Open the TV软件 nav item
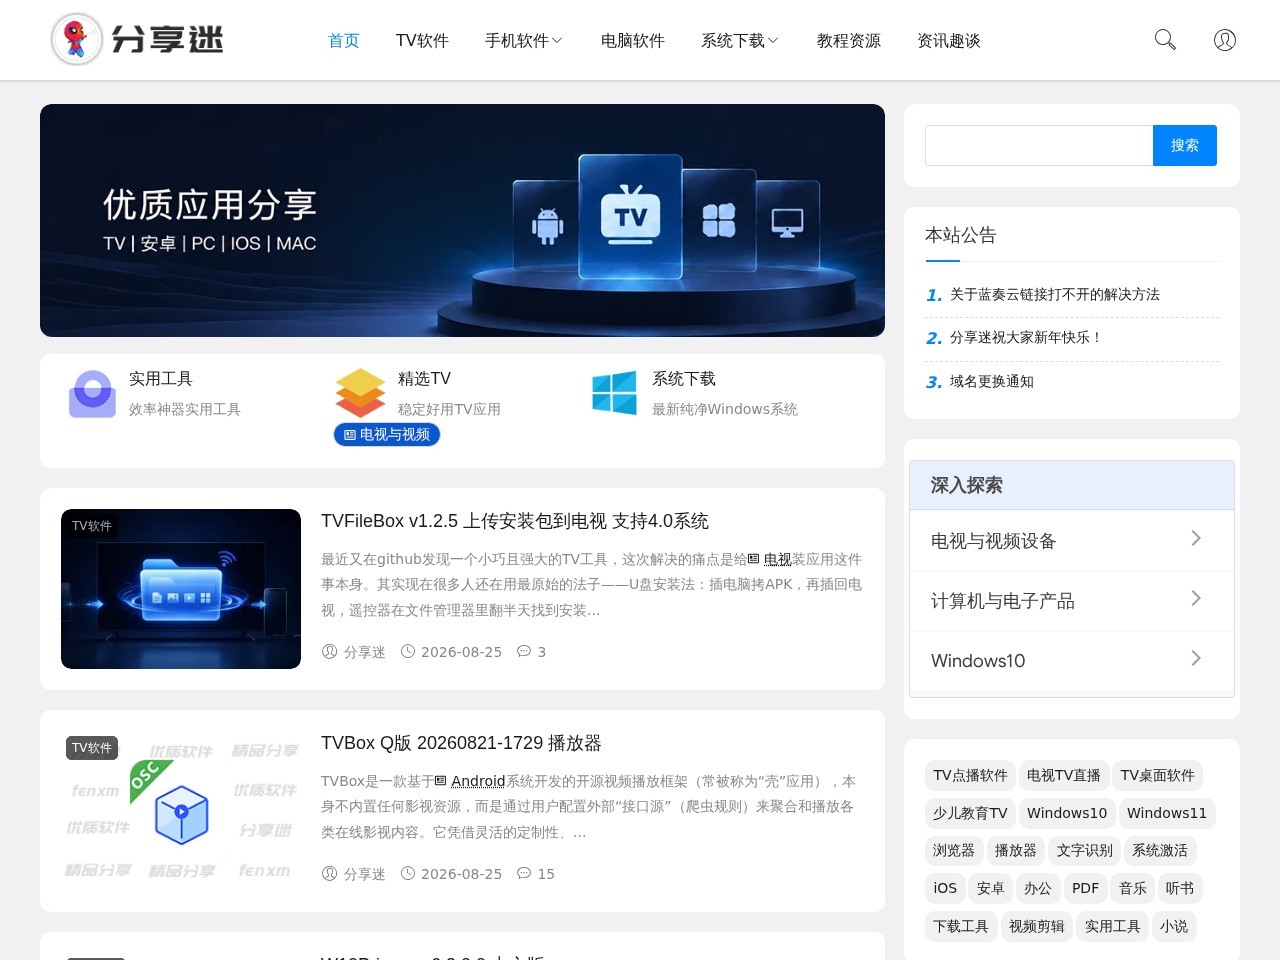 coord(422,41)
